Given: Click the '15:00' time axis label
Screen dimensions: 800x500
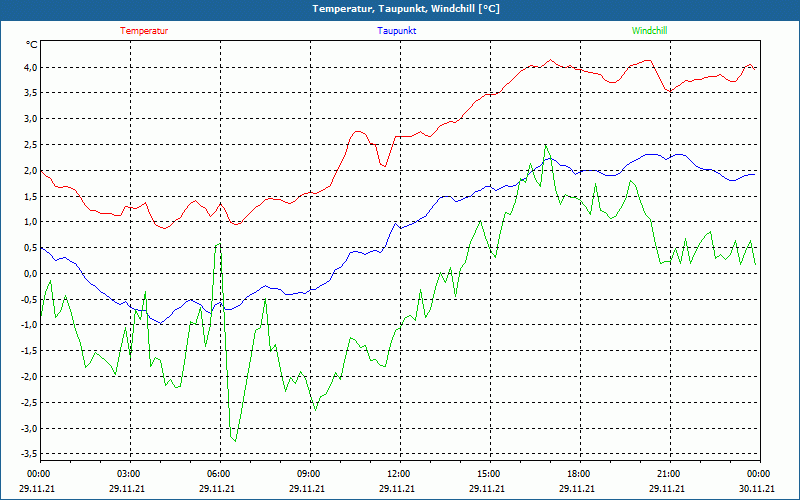Looking at the screenshot, I should pos(487,474).
